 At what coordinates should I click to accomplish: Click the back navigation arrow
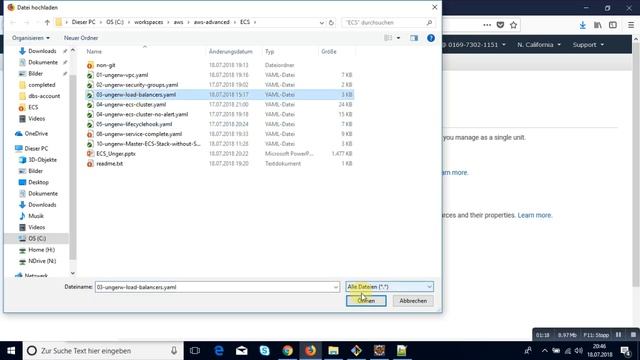[x=13, y=22]
